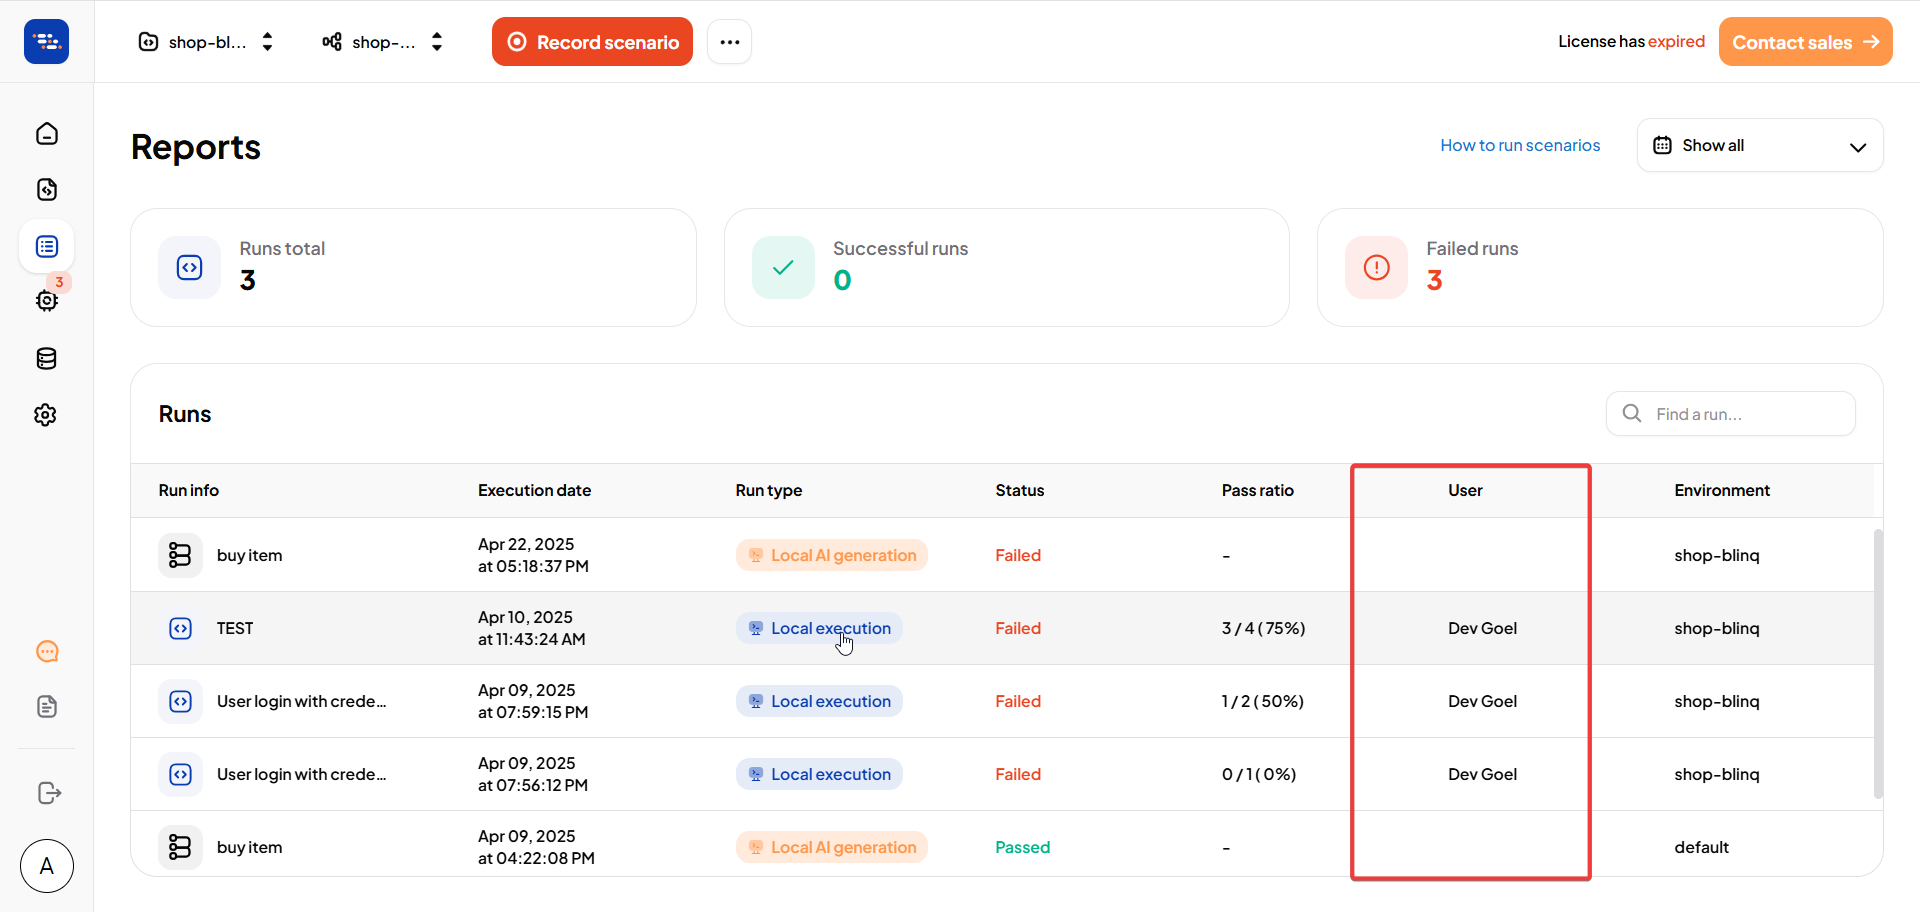Viewport: 1920px width, 912px height.
Task: Select the Contact sales button
Action: [1805, 41]
